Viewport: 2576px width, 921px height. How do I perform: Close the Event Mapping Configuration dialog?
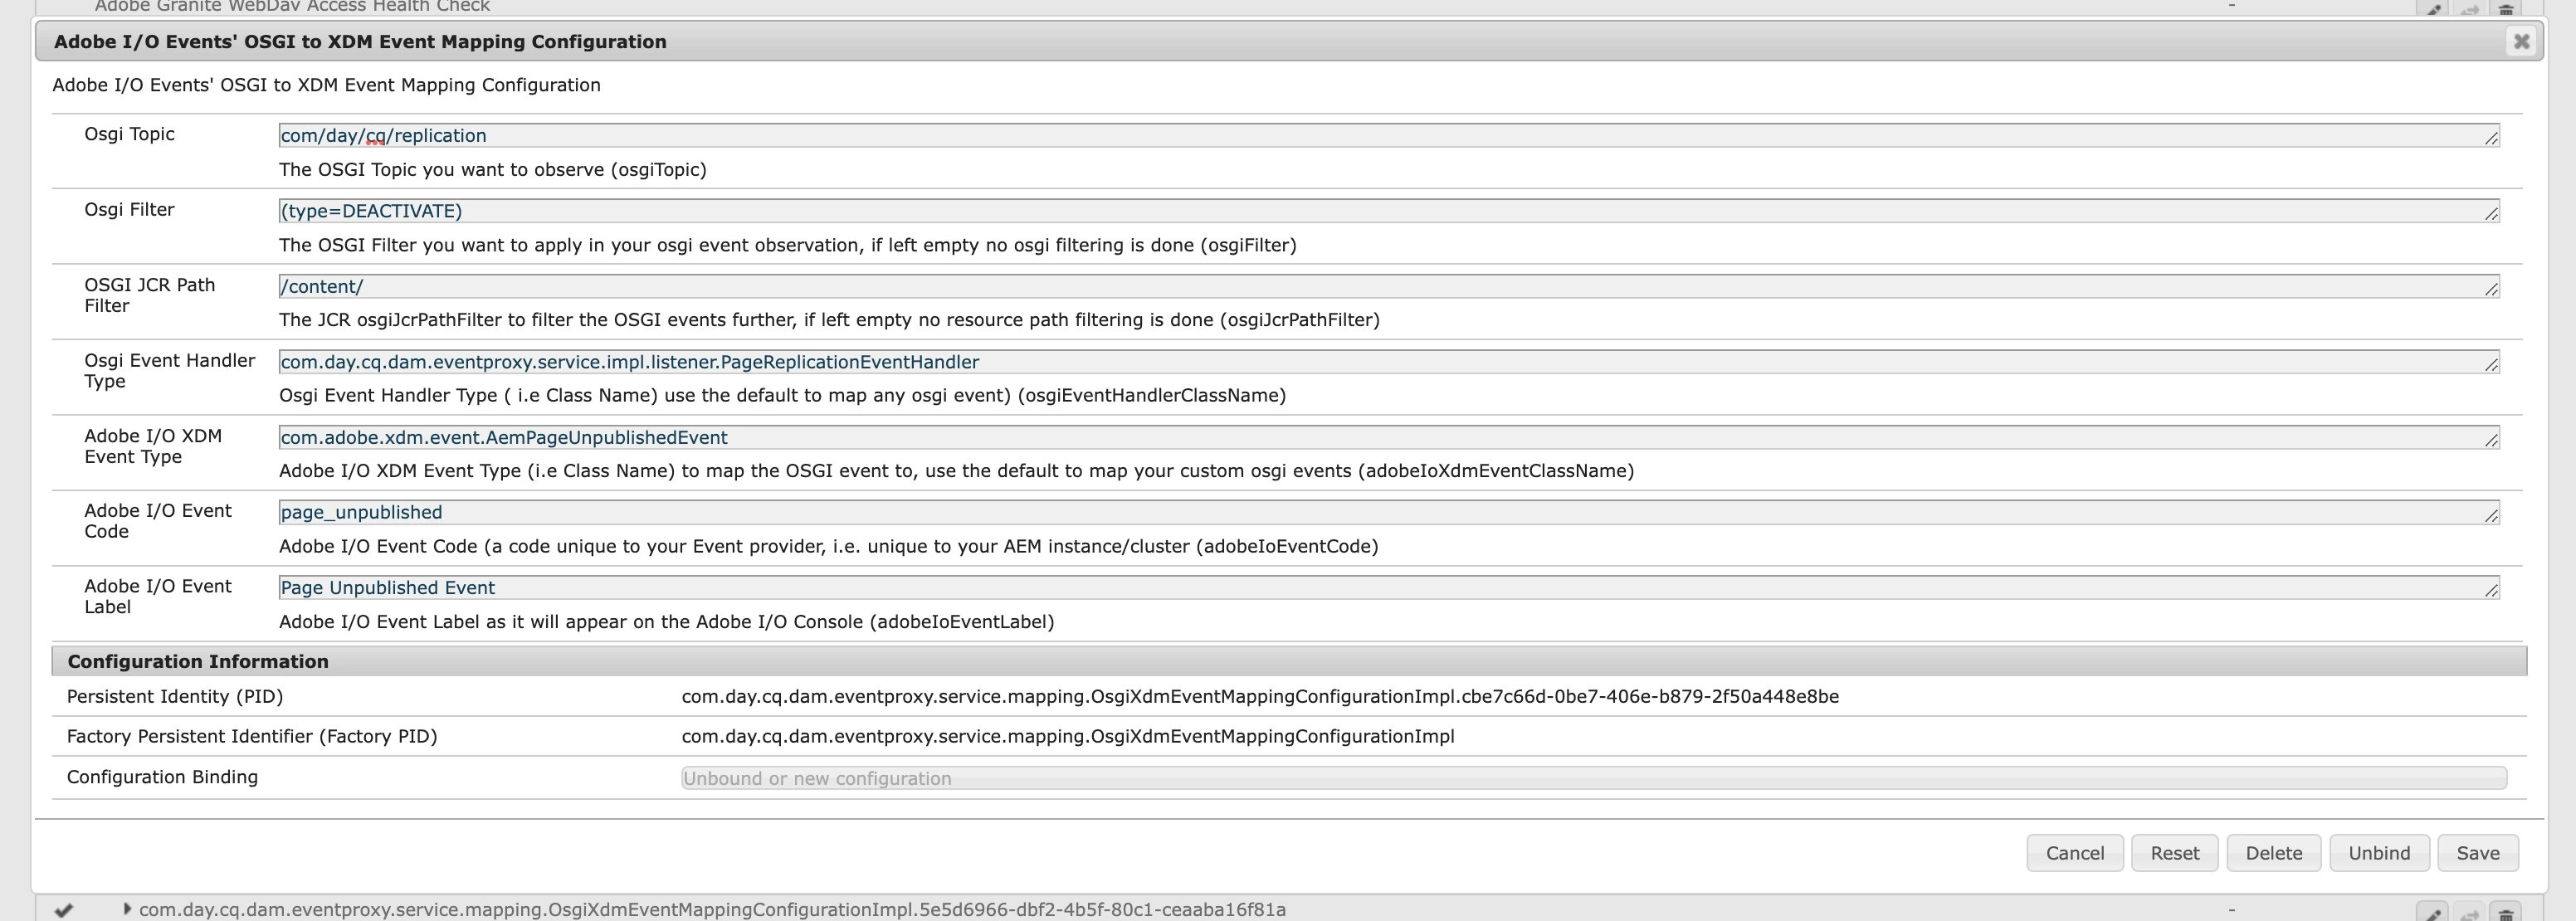(2521, 41)
